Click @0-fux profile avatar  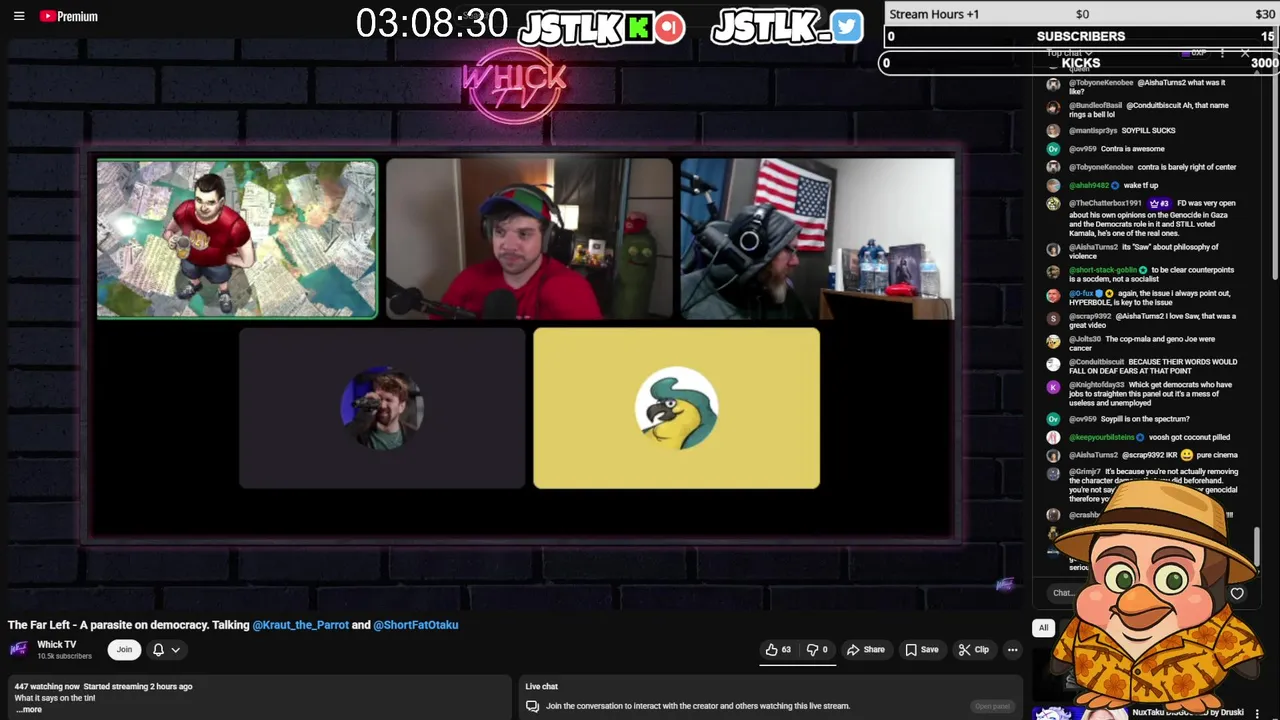tap(1053, 295)
